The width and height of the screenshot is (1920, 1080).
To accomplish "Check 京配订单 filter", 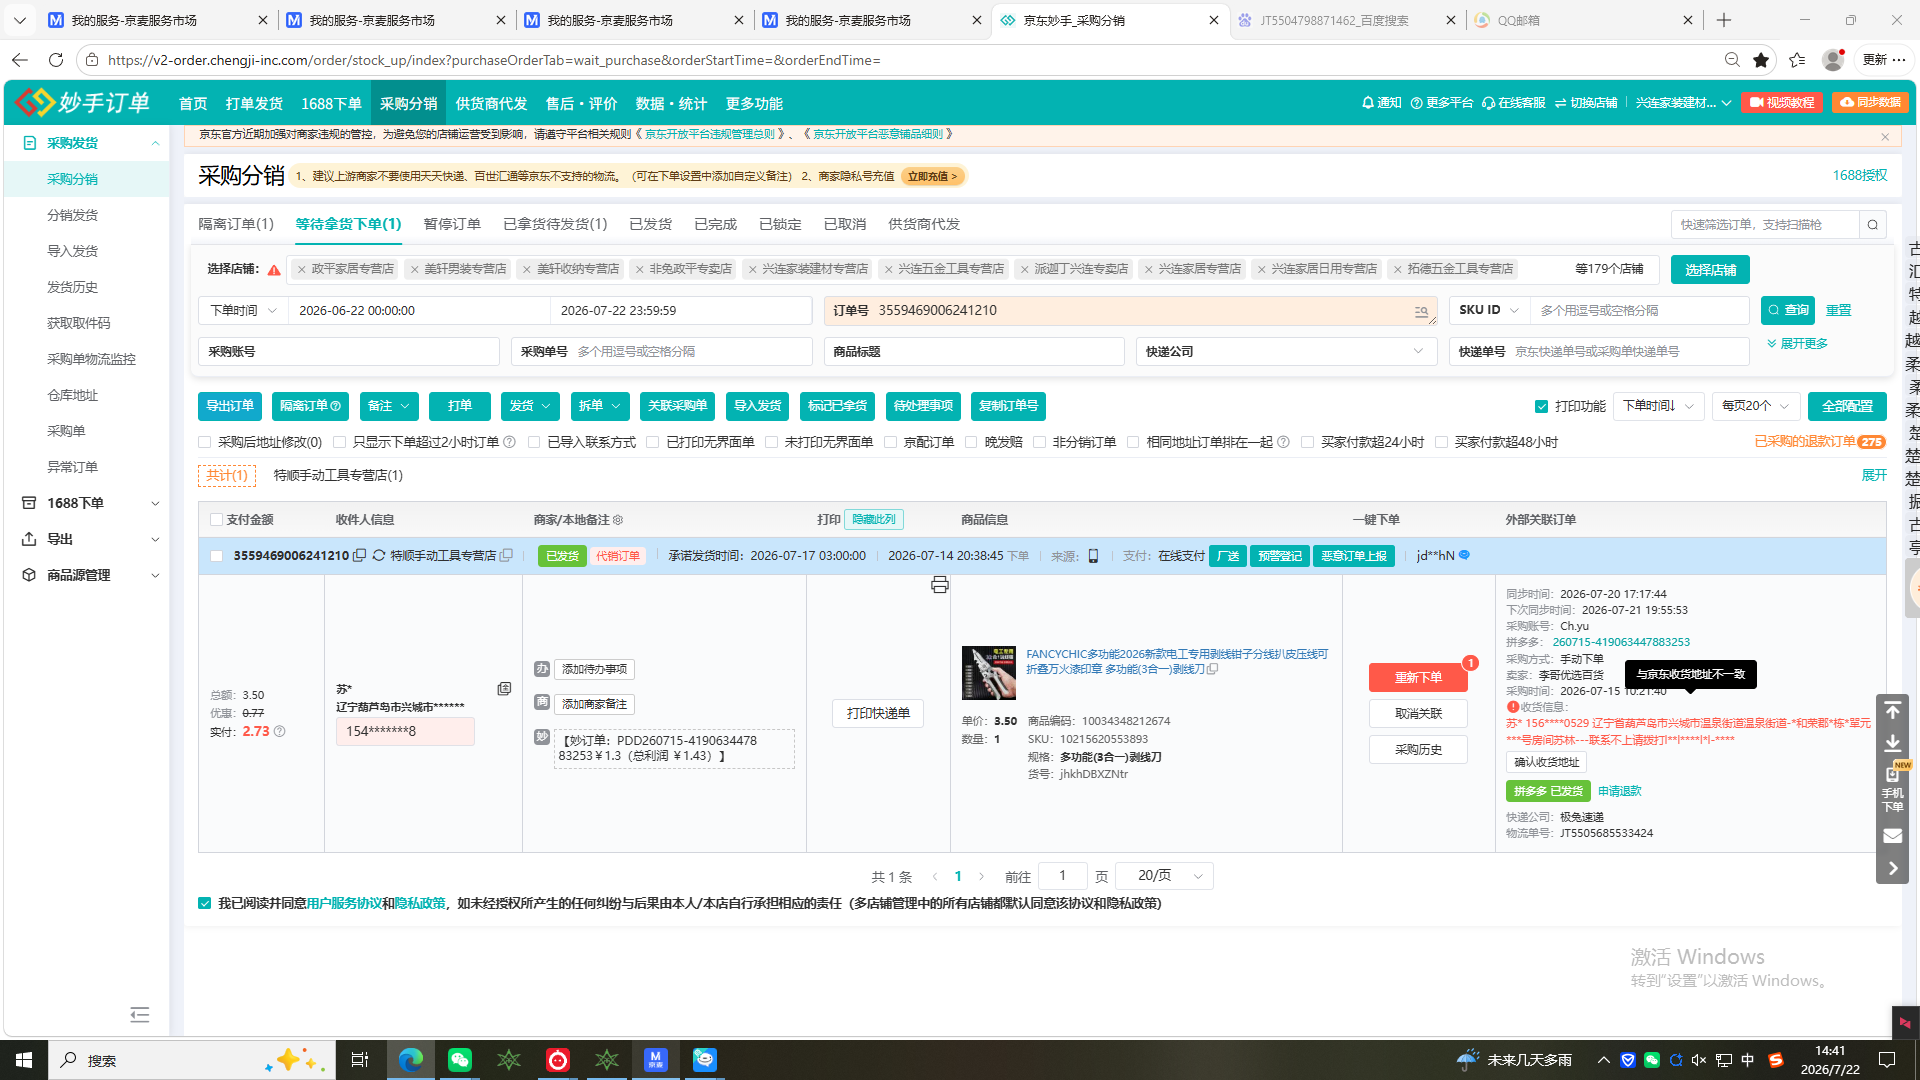I will point(890,442).
